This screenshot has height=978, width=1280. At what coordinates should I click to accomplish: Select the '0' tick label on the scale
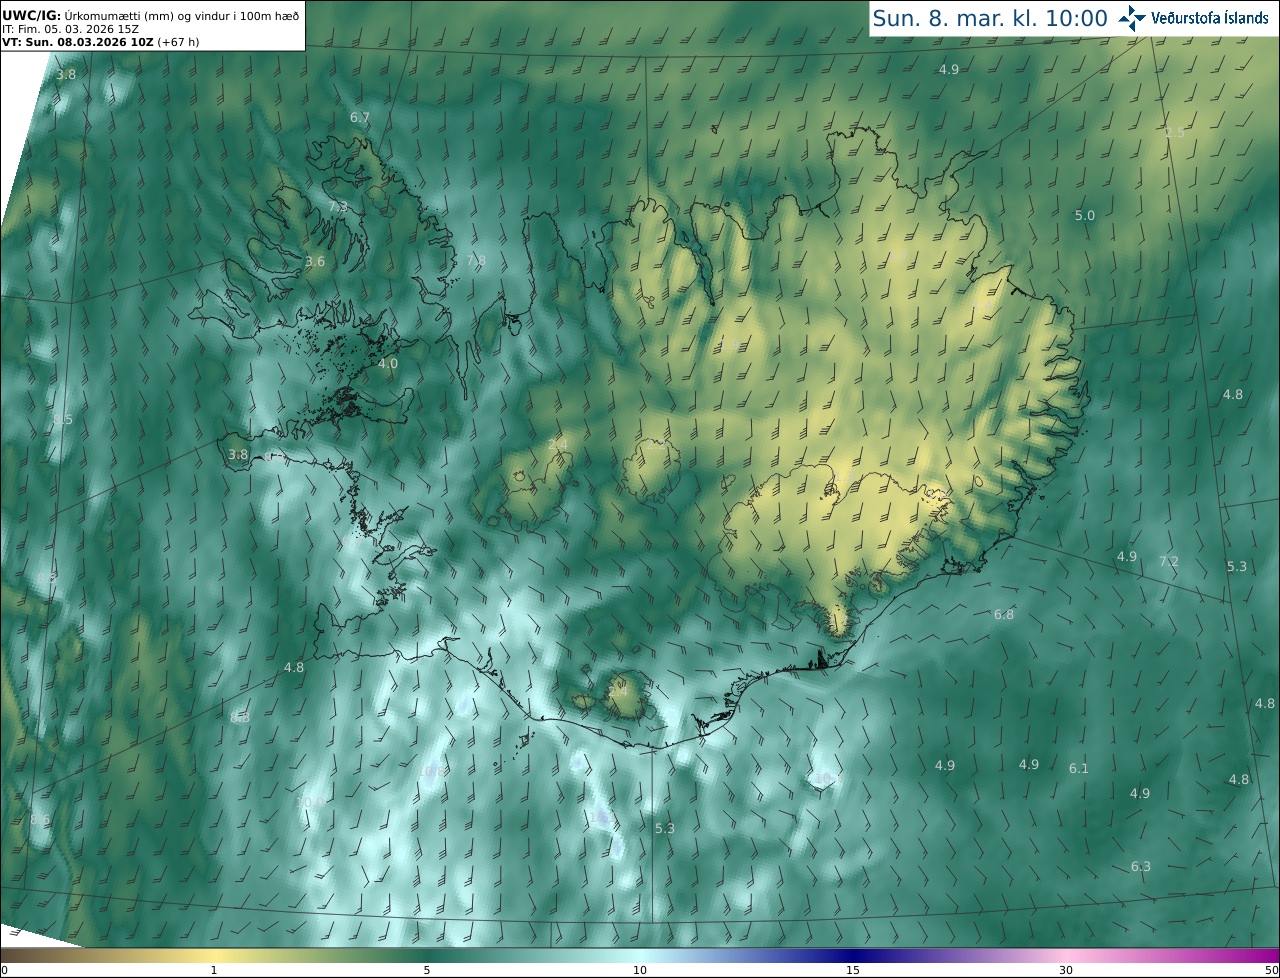tap(4, 970)
